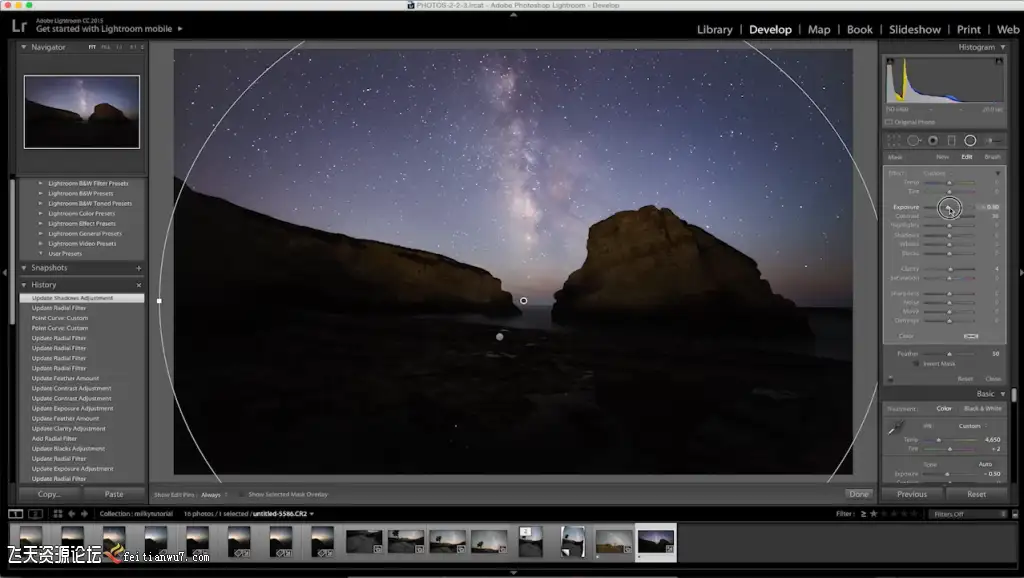Click the bottom Reset button
This screenshot has width=1024, height=578.
[x=976, y=494]
